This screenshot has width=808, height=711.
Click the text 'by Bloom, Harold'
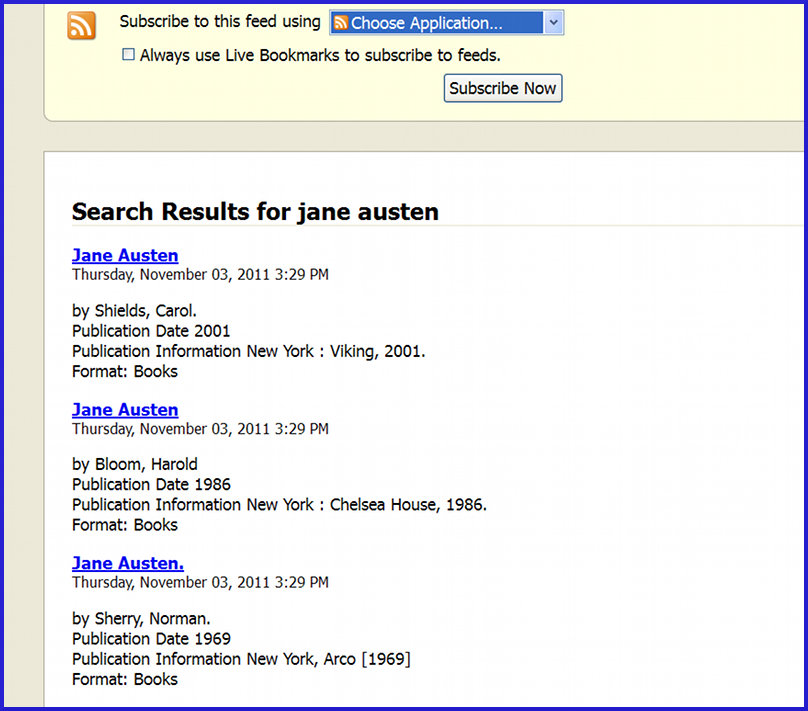point(134,464)
